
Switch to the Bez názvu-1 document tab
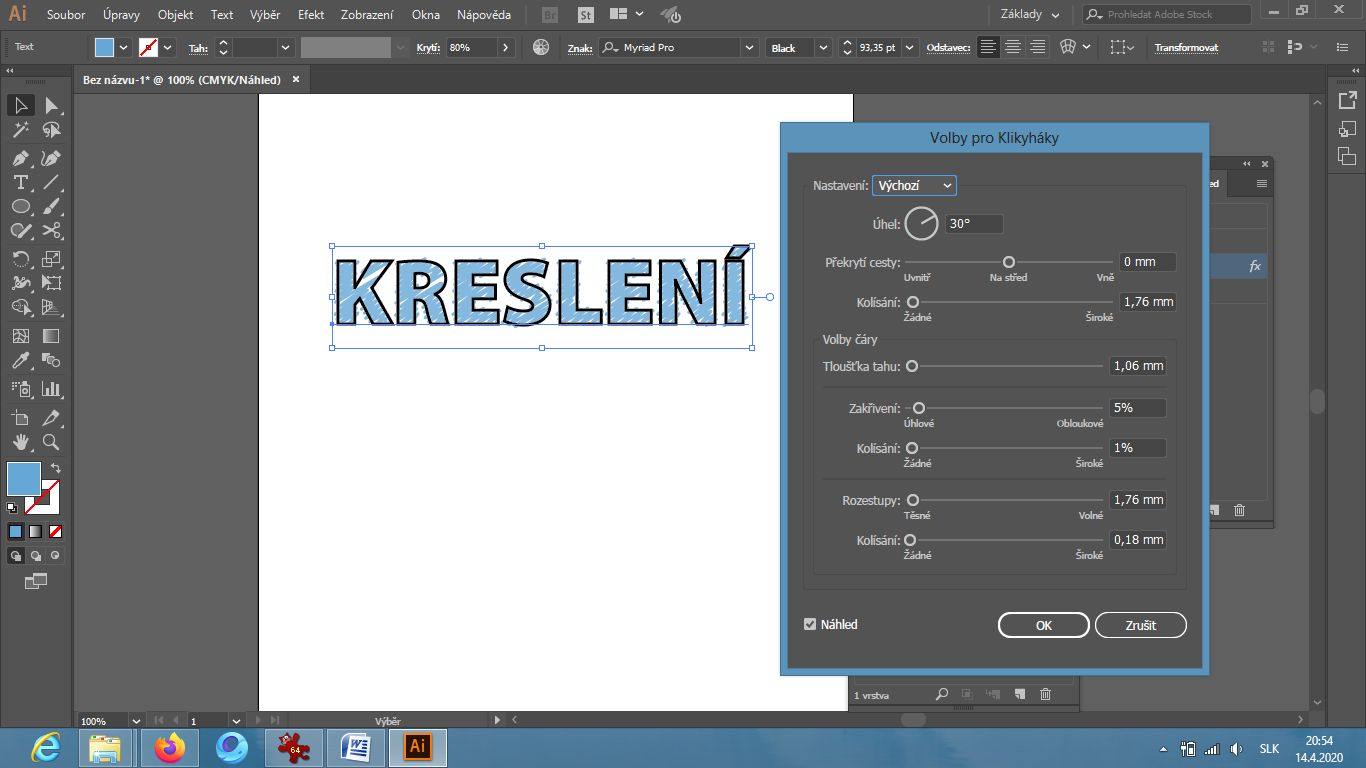(180, 79)
